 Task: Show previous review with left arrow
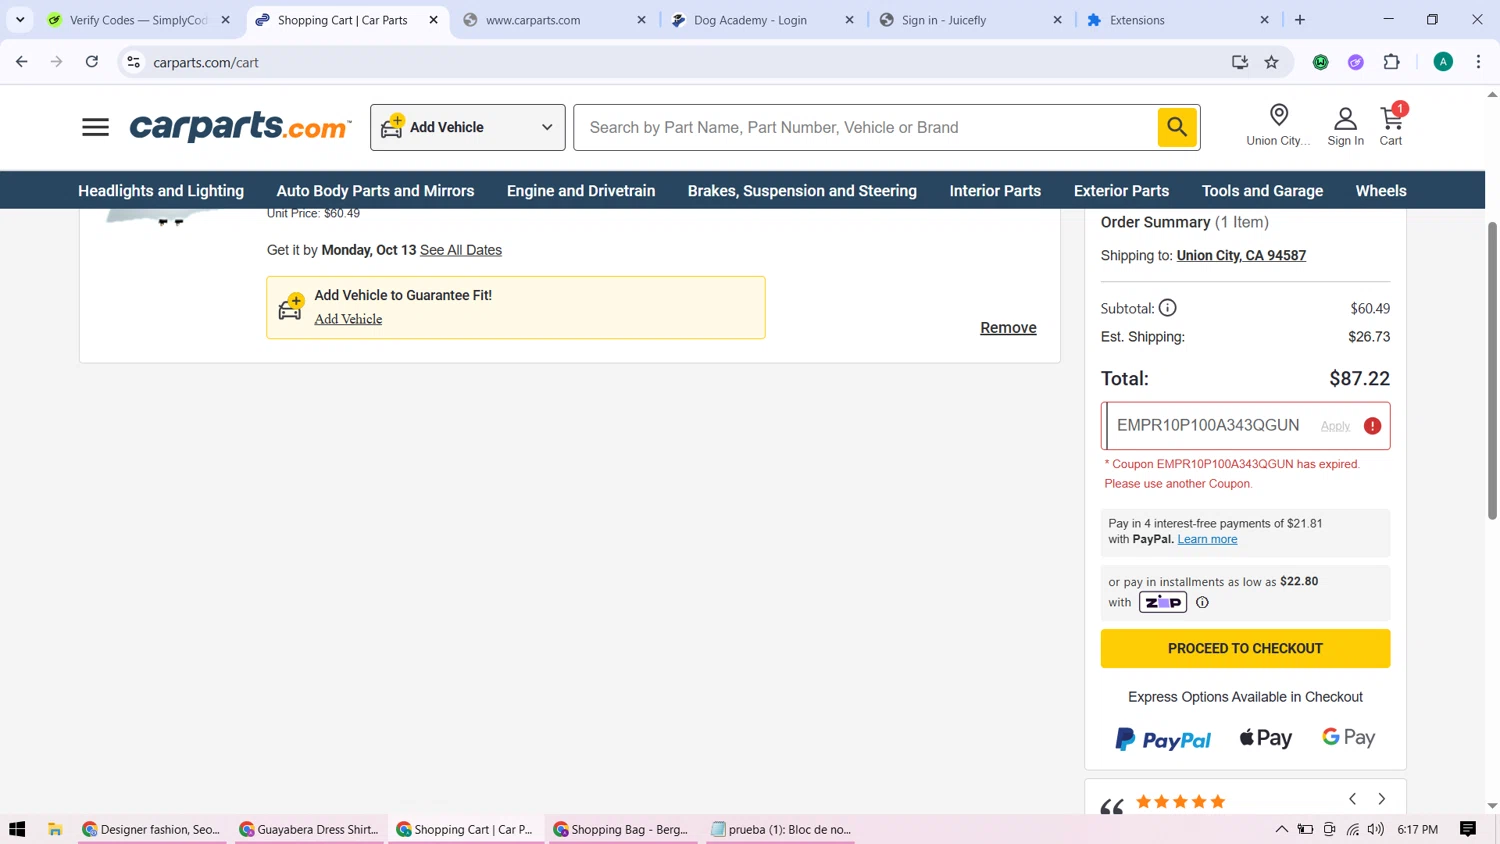tap(1352, 799)
